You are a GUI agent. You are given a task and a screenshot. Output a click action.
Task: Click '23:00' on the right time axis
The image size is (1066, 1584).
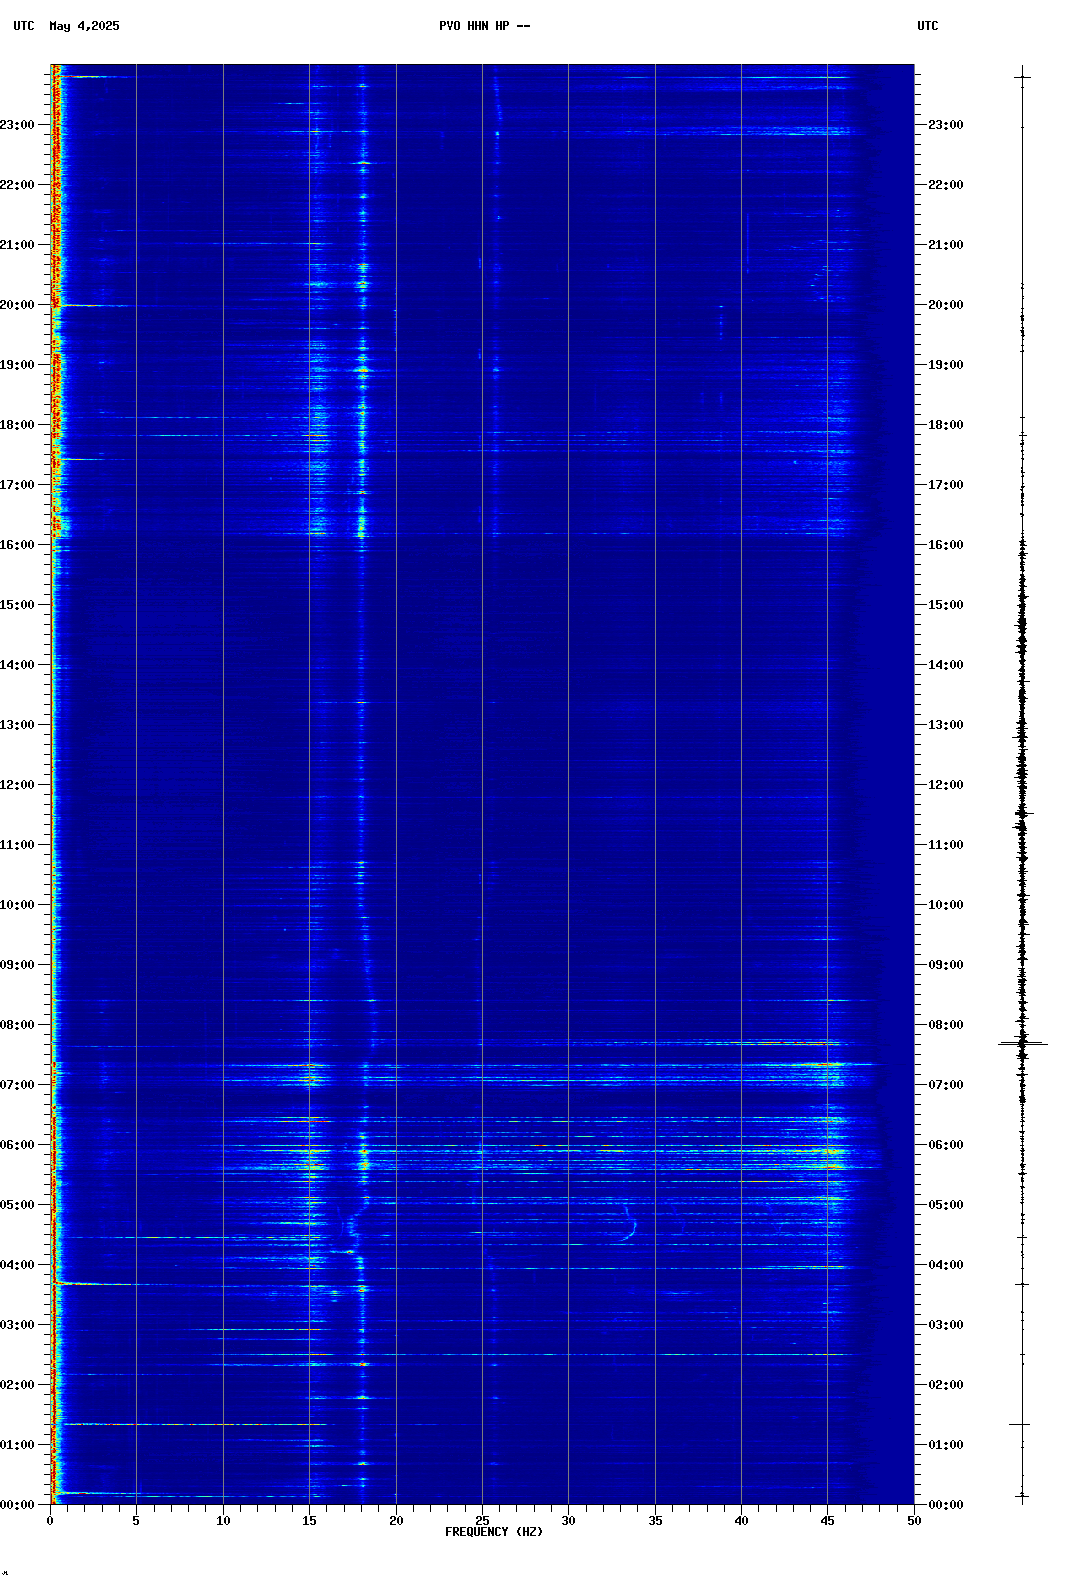[946, 125]
